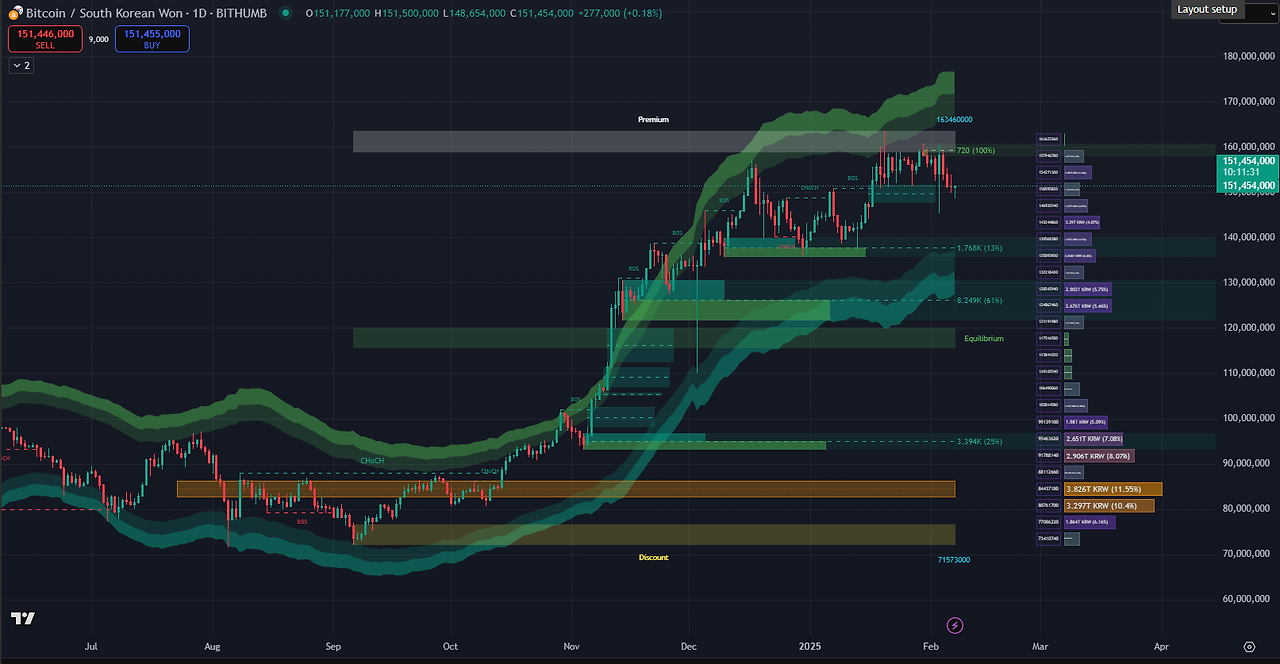Click the green Equilibrium label
Screen dimensions: 1280x664
pyautogui.click(x=984, y=339)
